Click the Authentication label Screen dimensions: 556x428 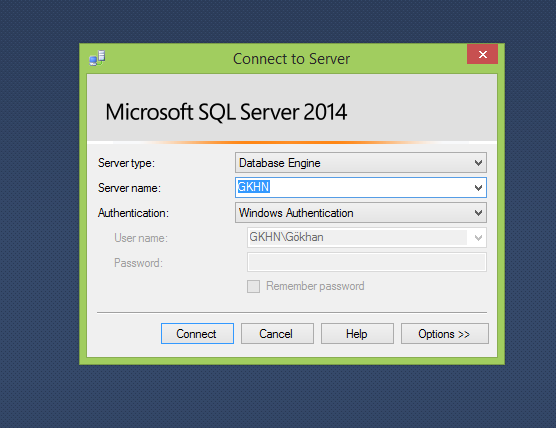(x=133, y=213)
